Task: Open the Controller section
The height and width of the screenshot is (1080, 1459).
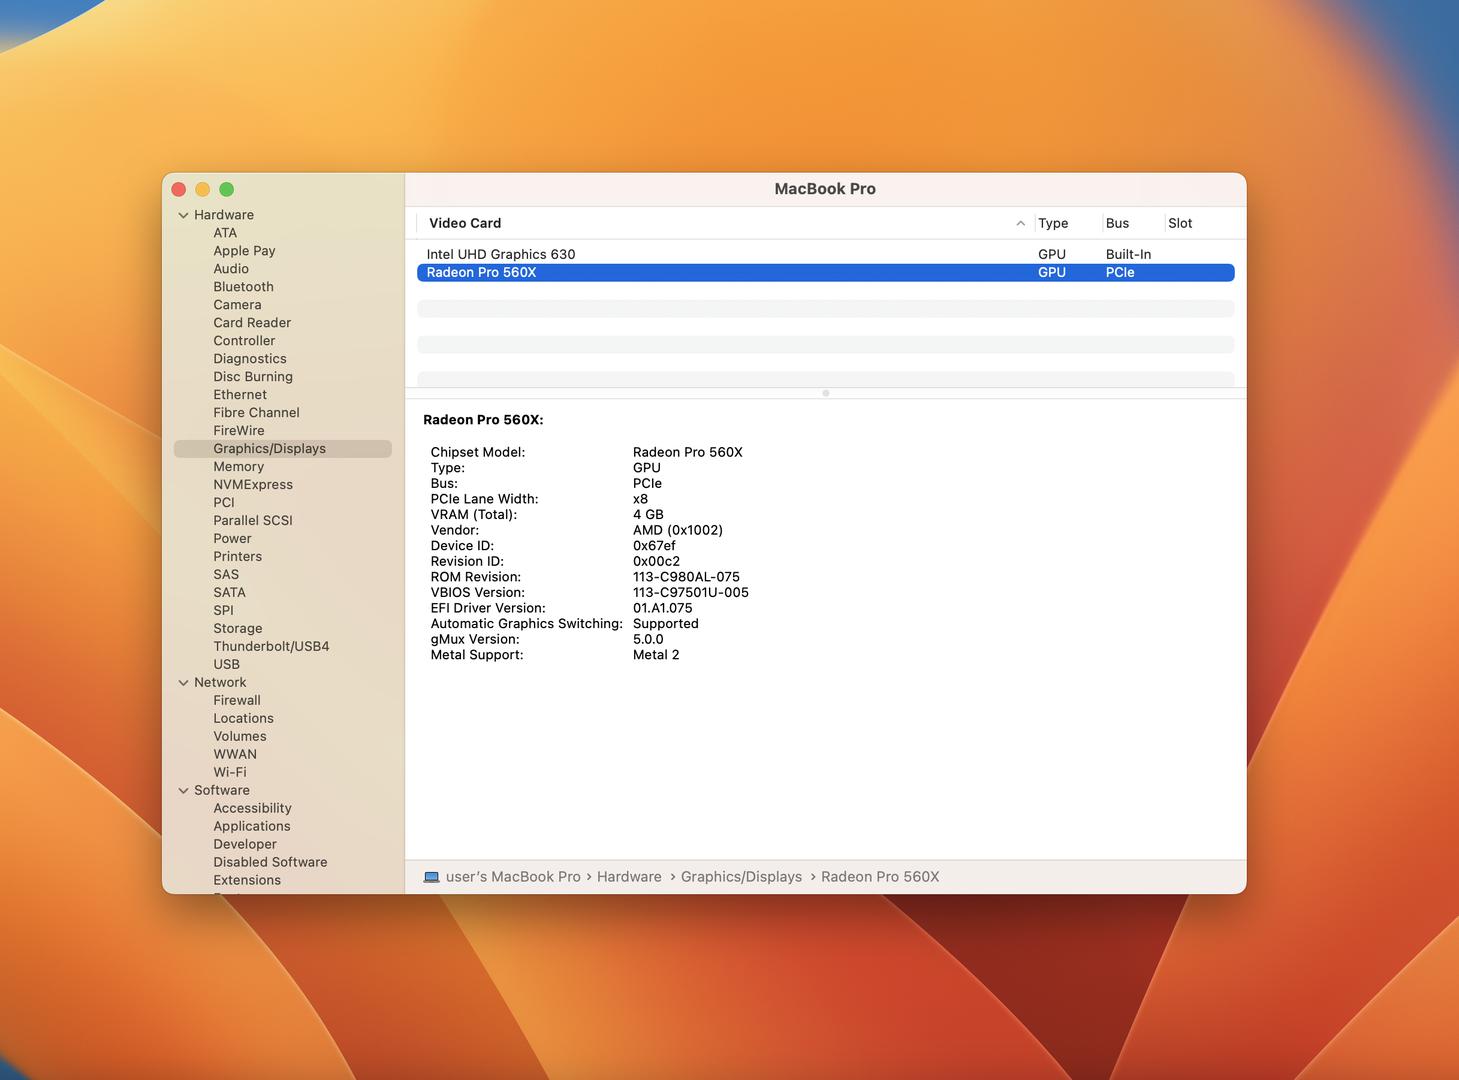Action: tap(244, 341)
